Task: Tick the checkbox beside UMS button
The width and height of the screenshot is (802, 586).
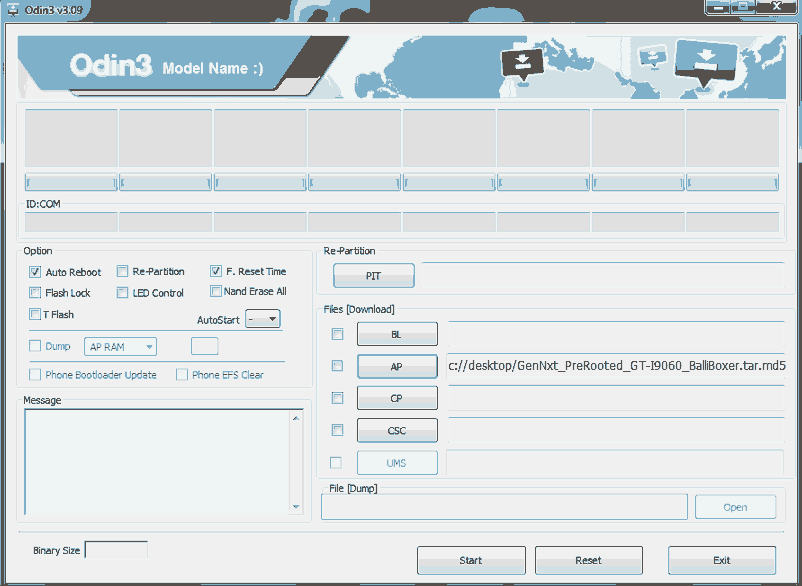Action: click(x=336, y=463)
